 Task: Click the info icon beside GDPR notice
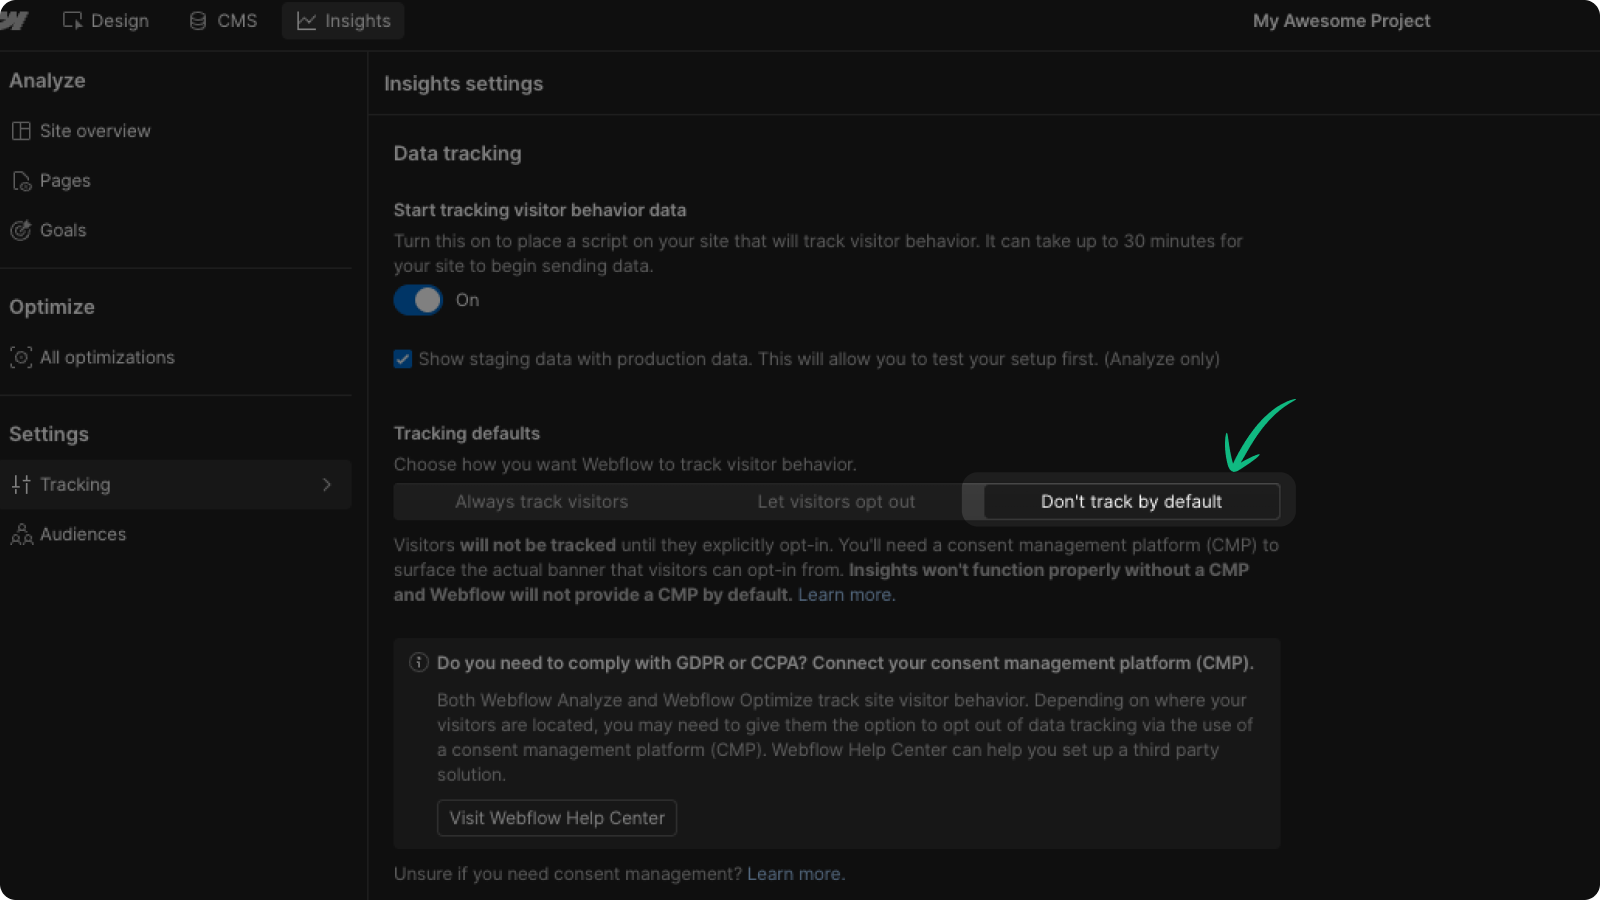tap(419, 663)
